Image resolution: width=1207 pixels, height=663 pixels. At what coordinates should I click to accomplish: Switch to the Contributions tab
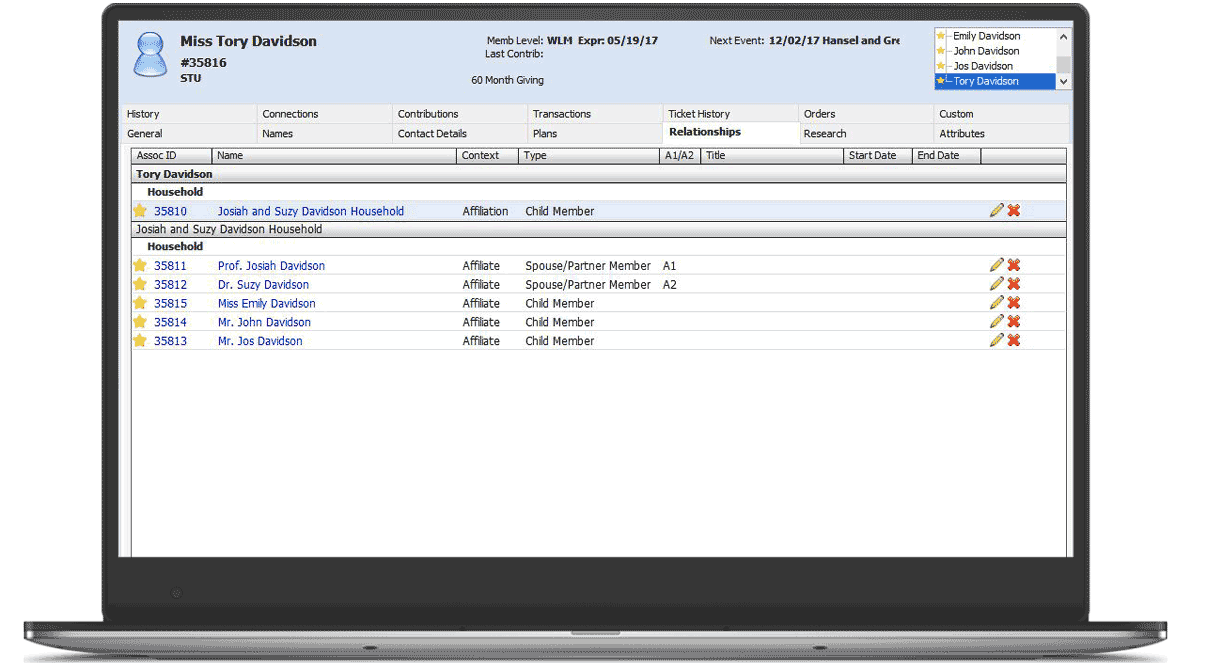tap(428, 114)
